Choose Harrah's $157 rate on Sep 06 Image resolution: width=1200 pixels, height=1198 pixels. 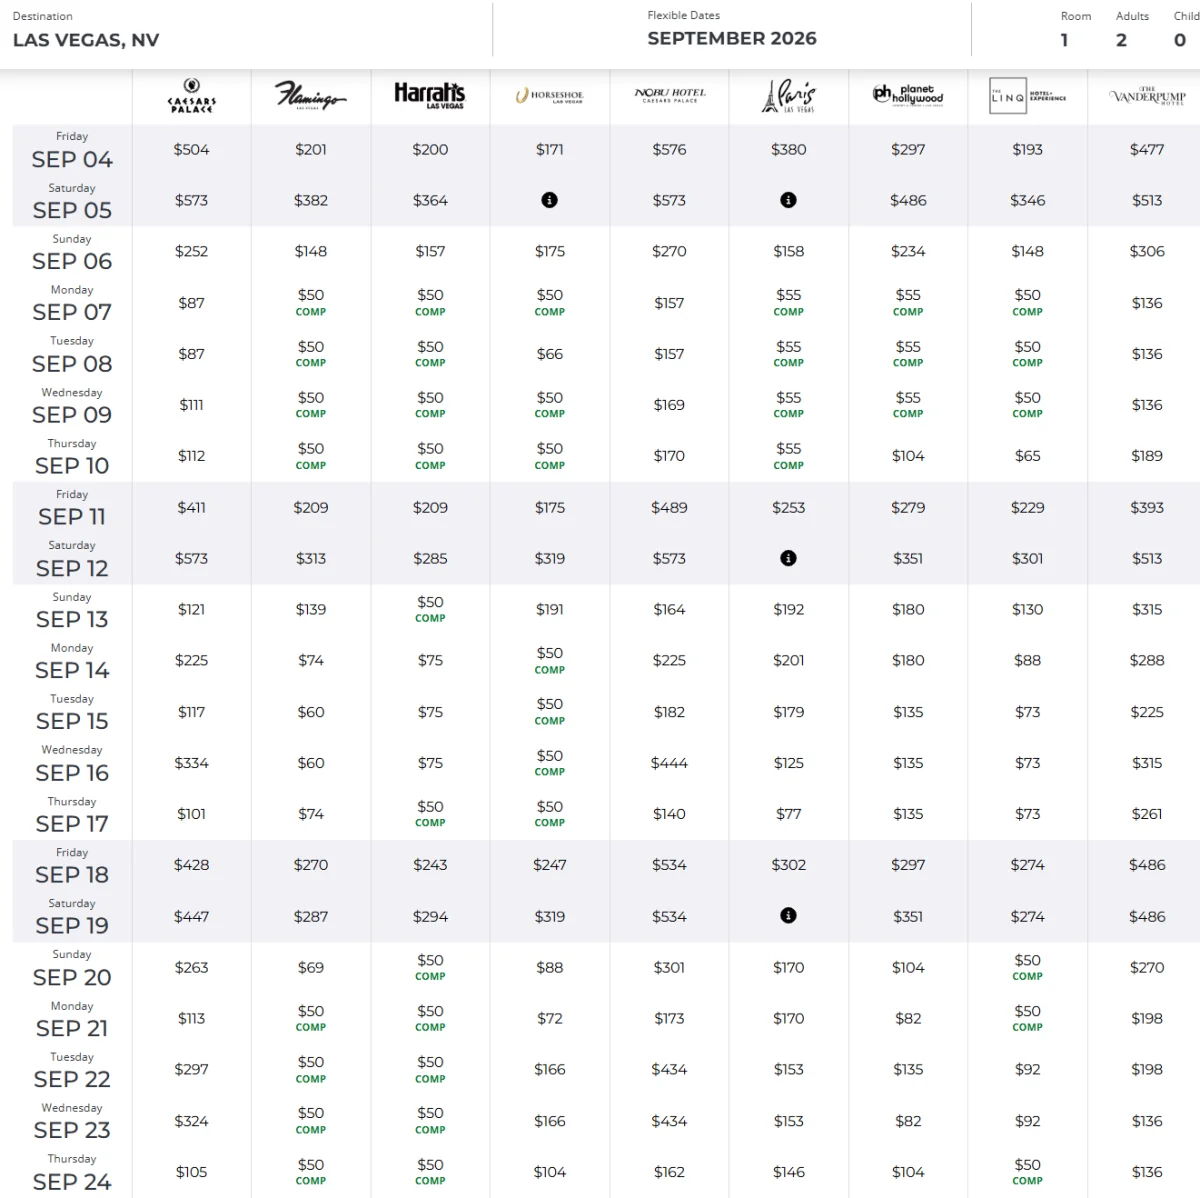(430, 251)
